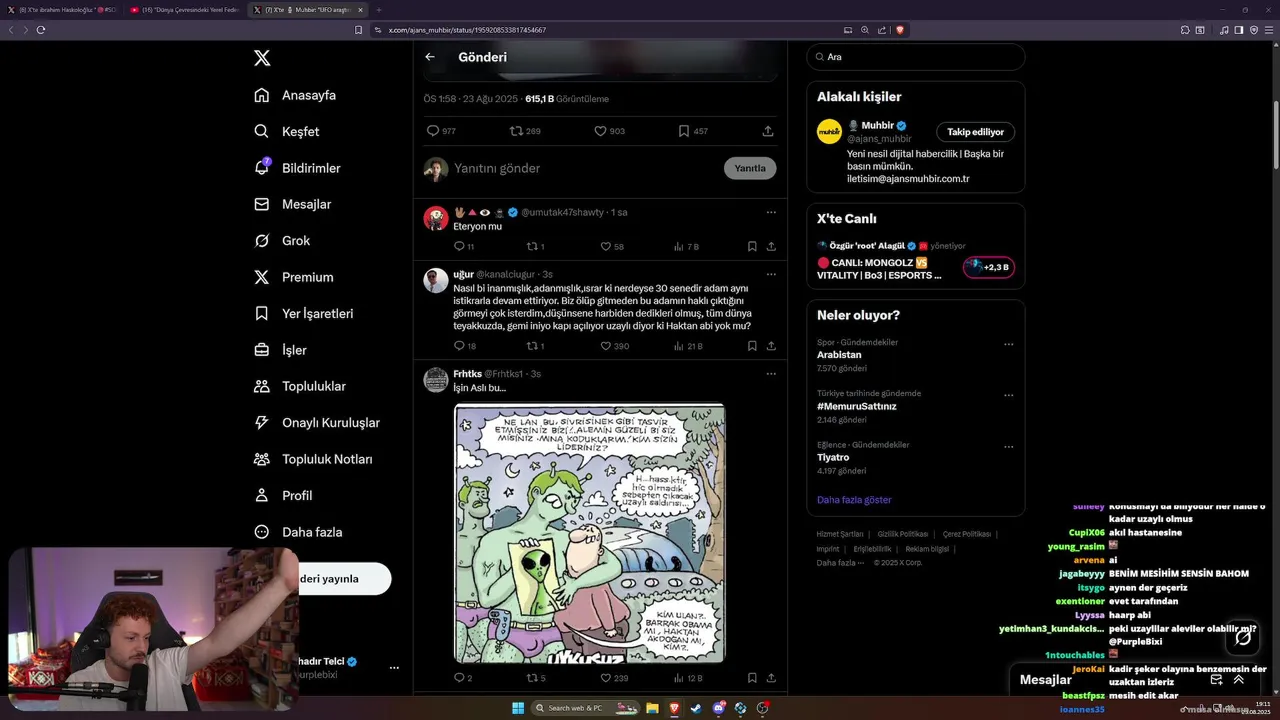Image resolution: width=1280 pixels, height=720 pixels.
Task: Open İşler in the sidebar
Action: pyautogui.click(x=280, y=350)
